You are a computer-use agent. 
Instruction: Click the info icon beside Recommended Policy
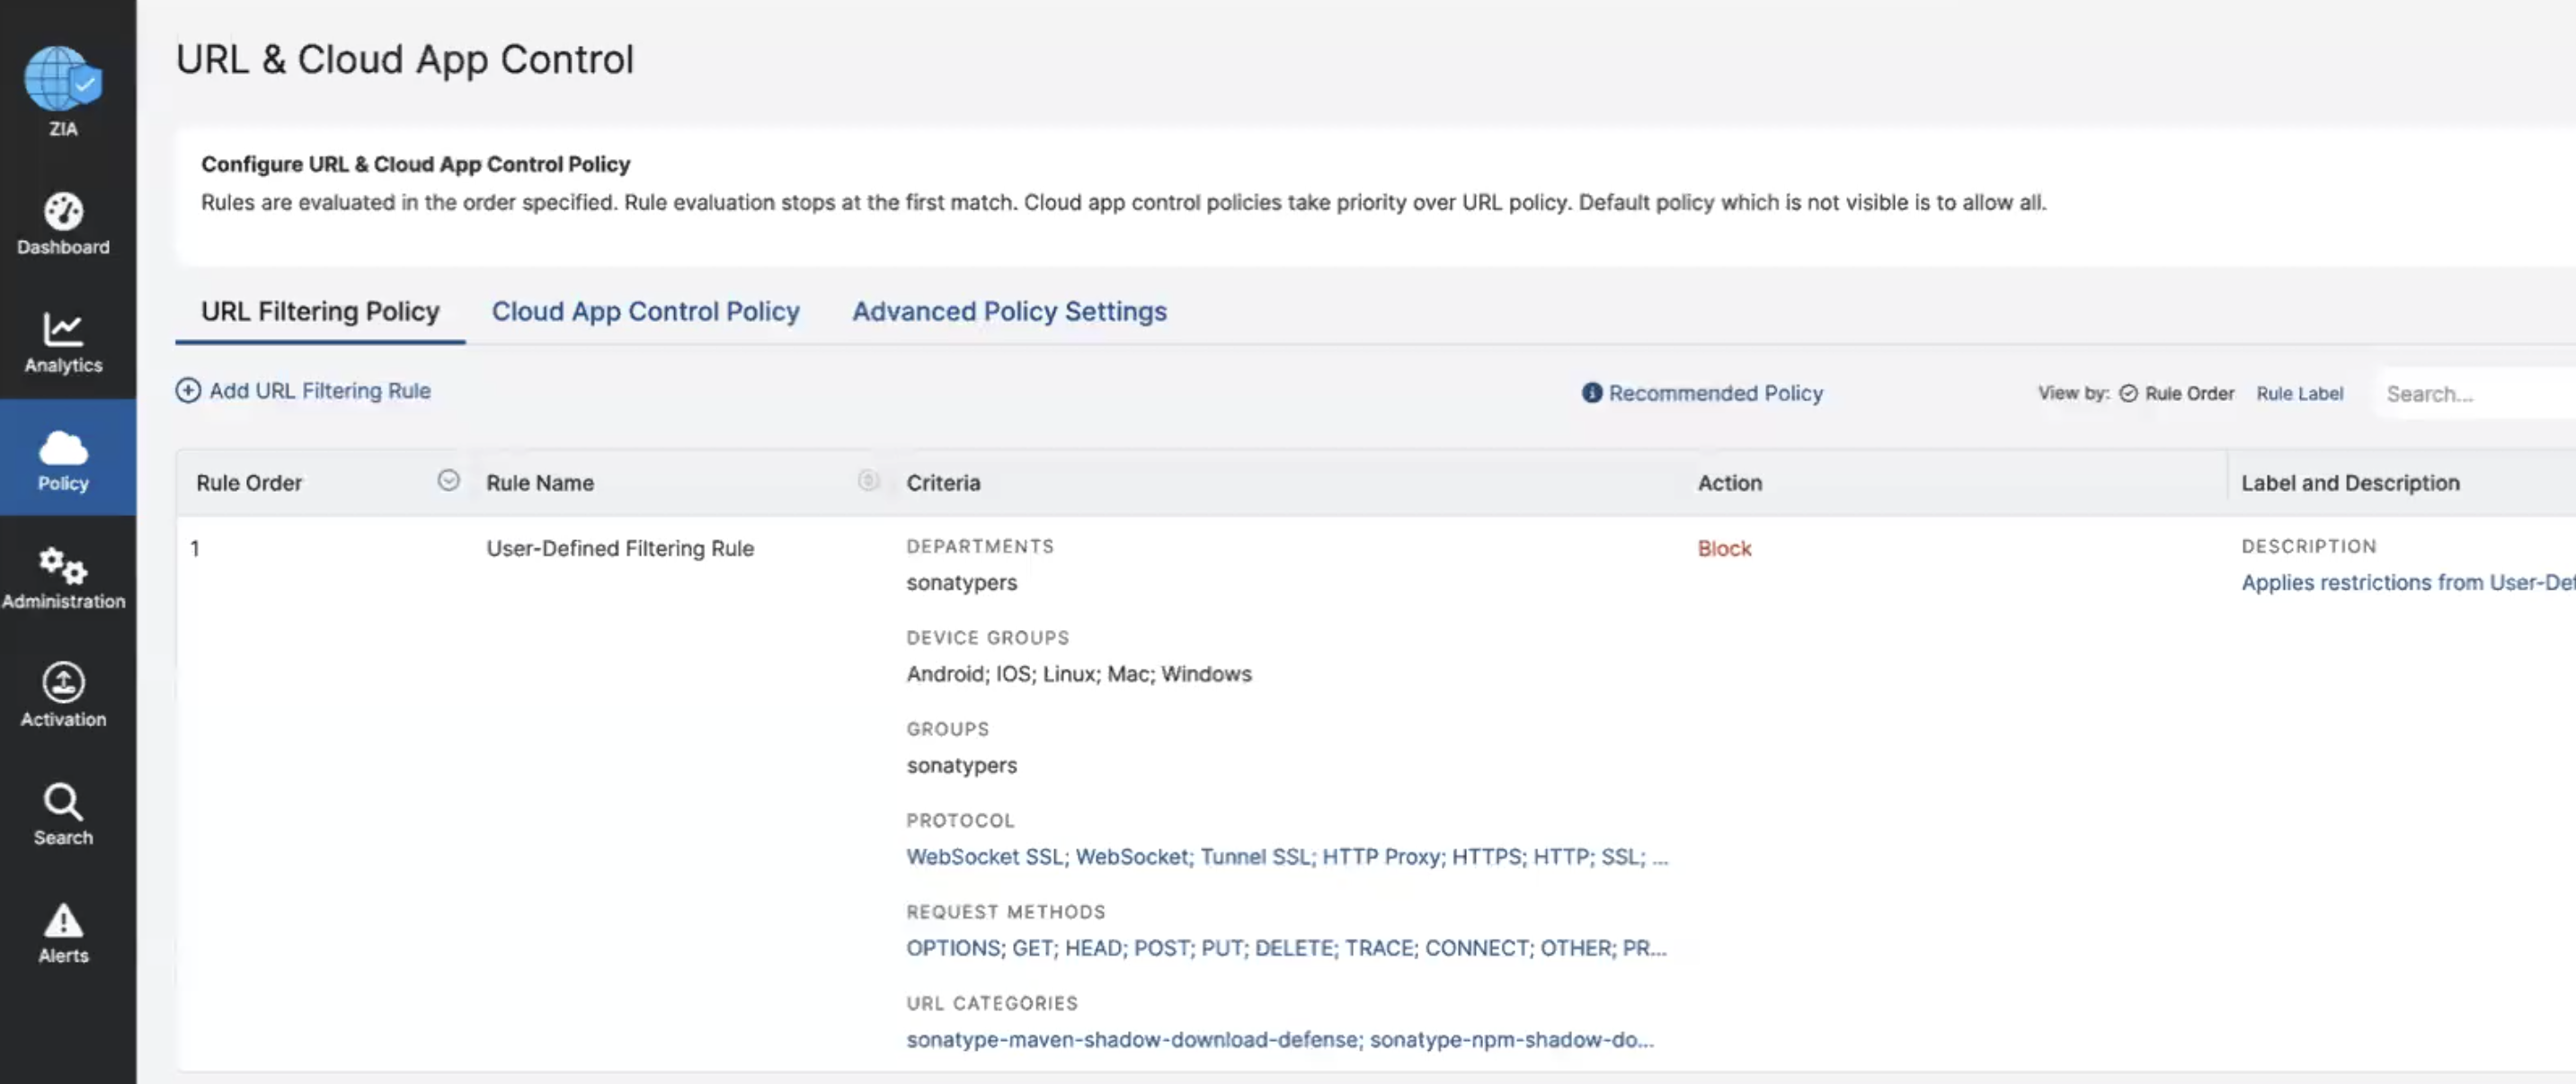pos(1592,393)
